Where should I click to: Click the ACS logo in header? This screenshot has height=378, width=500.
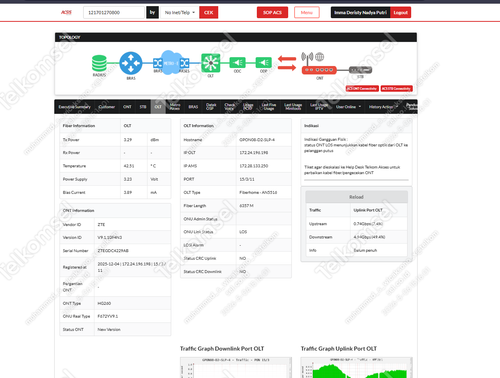pos(66,12)
